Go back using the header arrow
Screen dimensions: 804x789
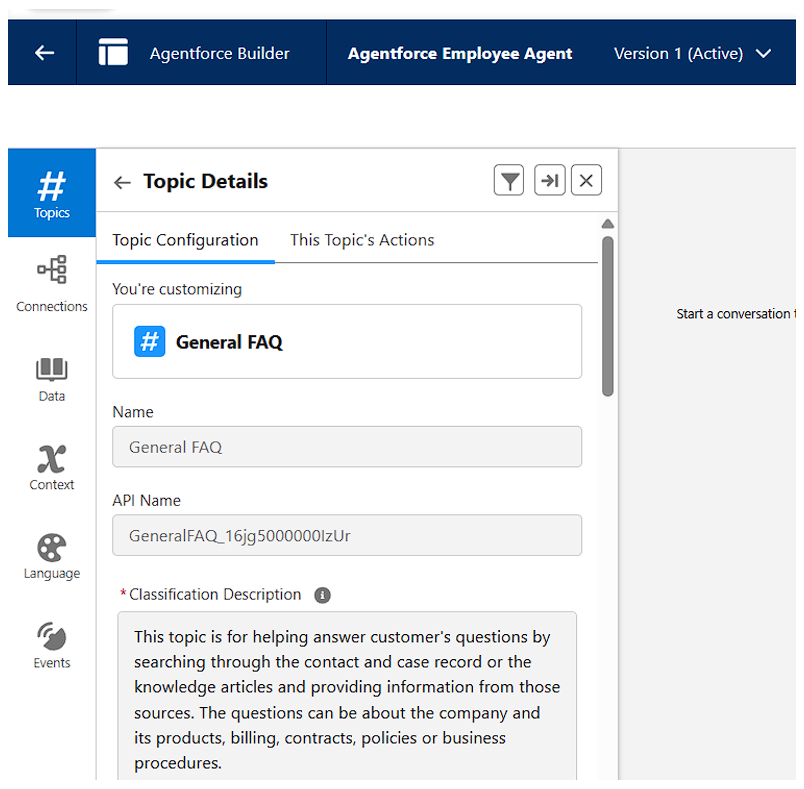45,52
